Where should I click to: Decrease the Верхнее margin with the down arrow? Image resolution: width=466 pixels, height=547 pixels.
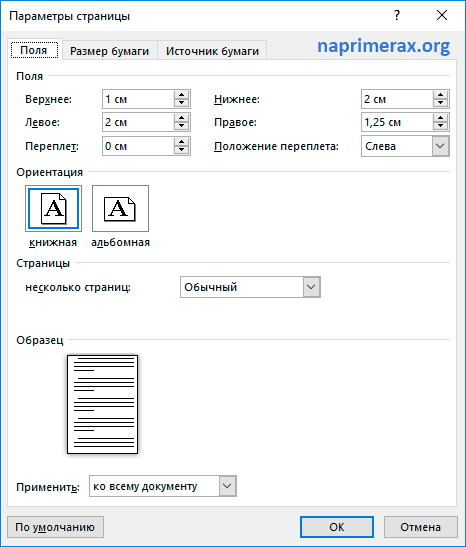[x=181, y=103]
